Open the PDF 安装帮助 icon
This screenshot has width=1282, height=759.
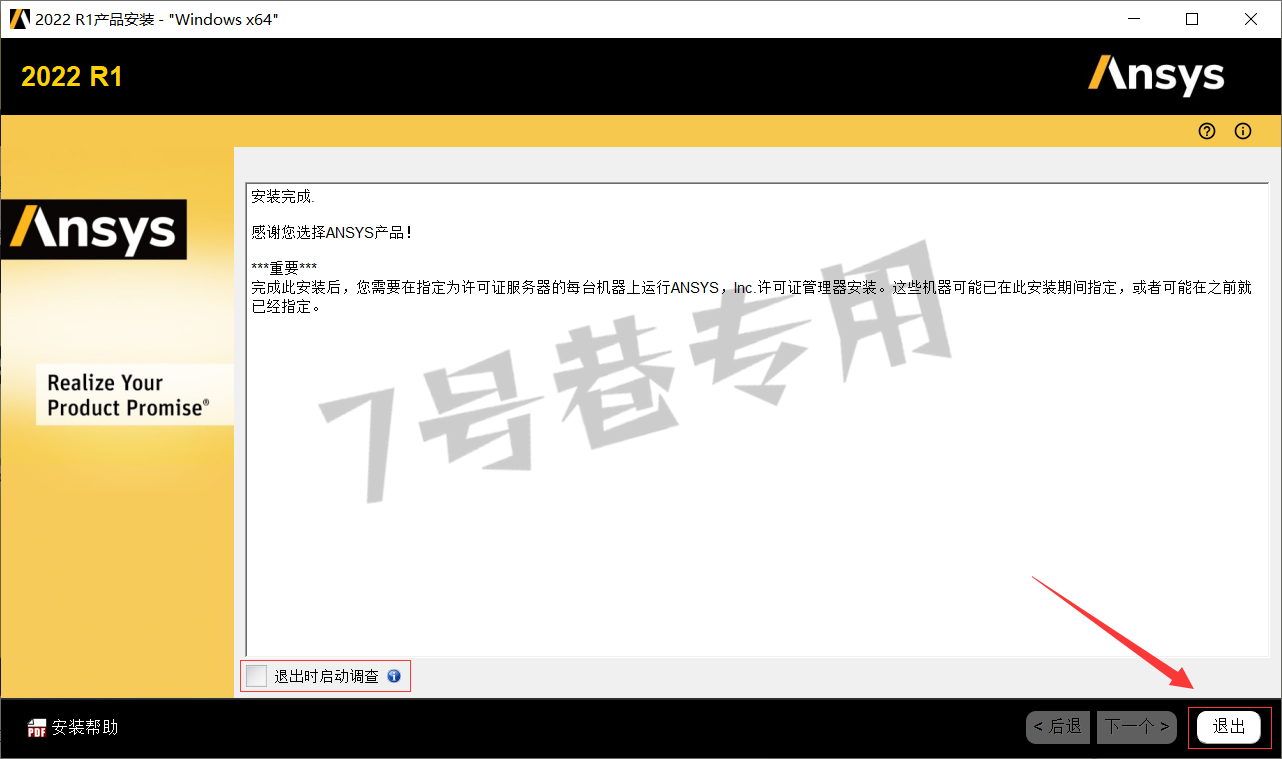point(37,728)
